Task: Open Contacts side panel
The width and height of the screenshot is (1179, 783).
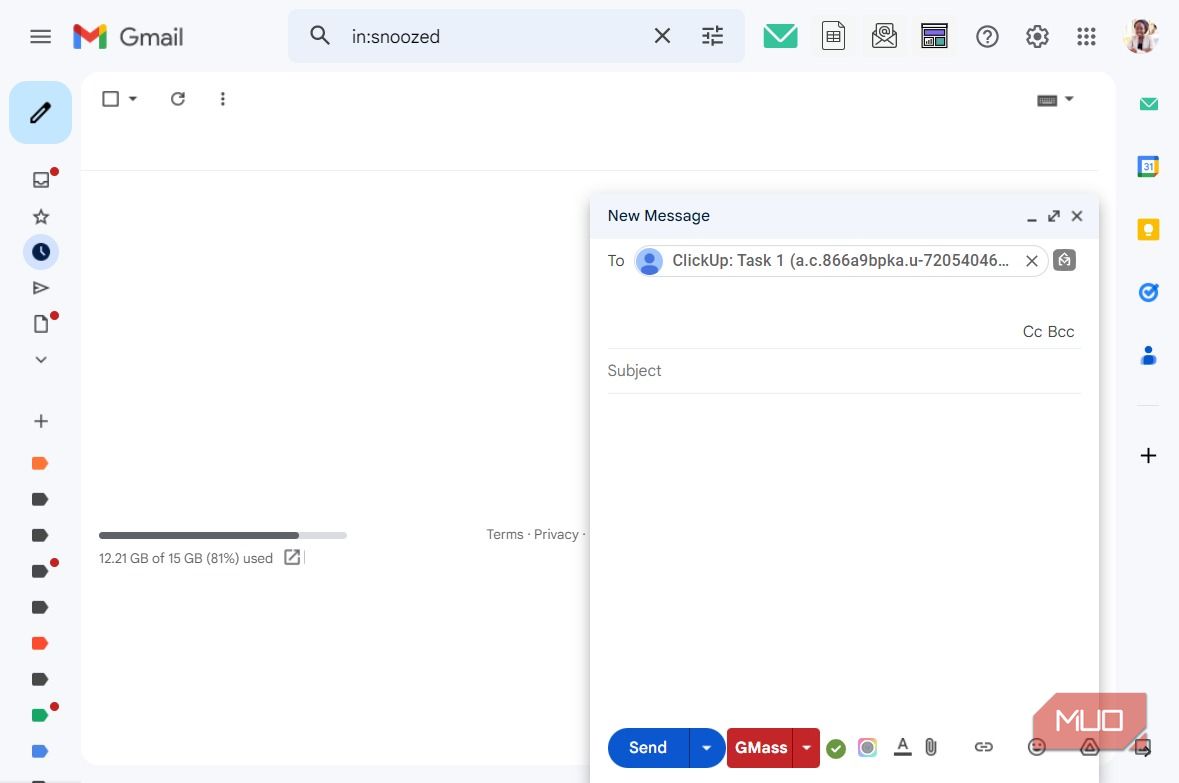Action: coord(1148,355)
